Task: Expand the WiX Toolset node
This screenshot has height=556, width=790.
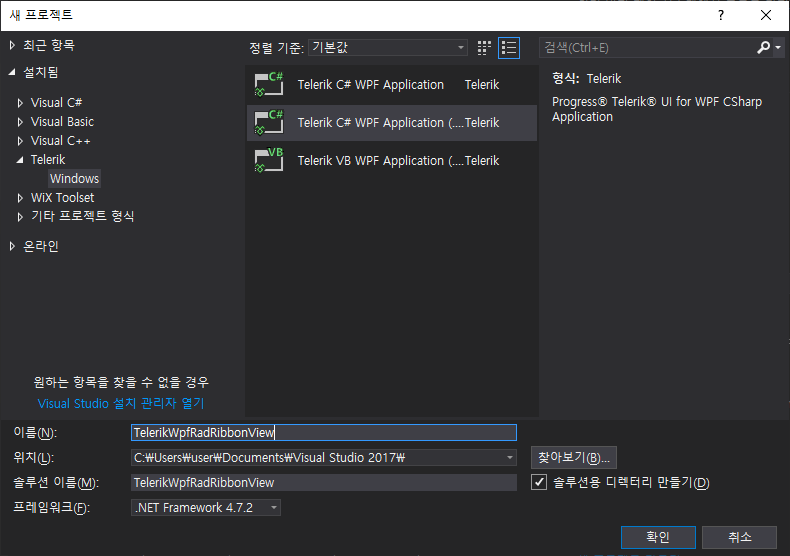Action: [20, 198]
